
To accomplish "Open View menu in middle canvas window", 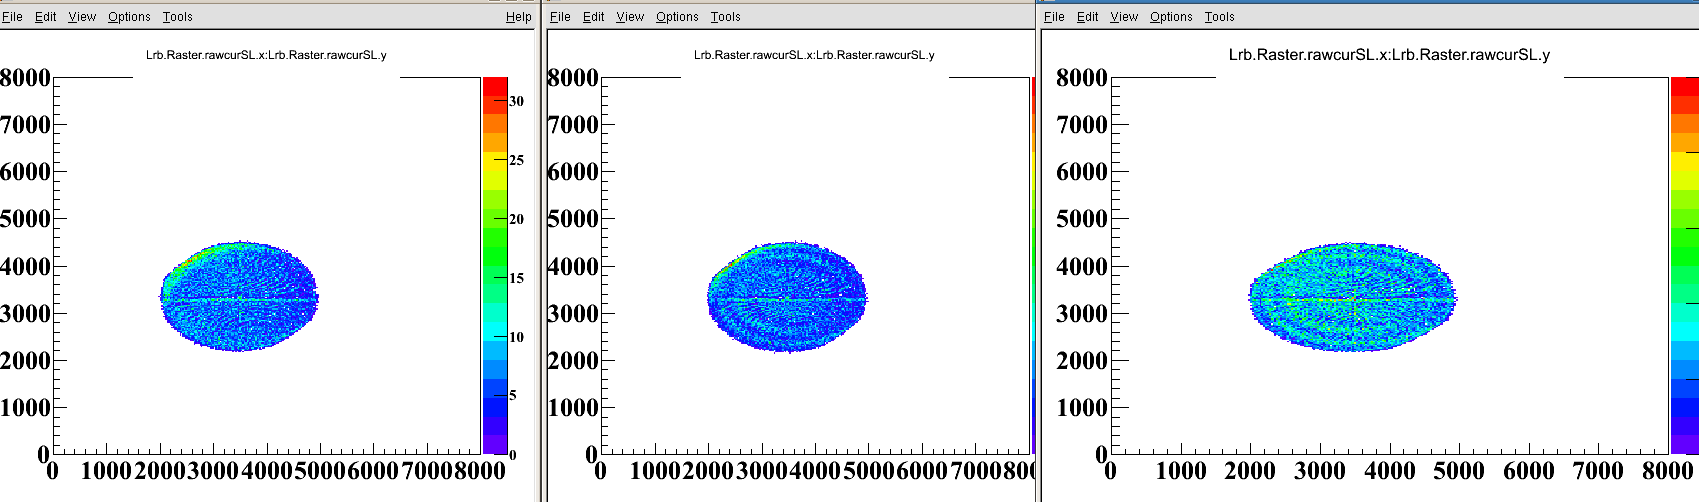I will [630, 17].
